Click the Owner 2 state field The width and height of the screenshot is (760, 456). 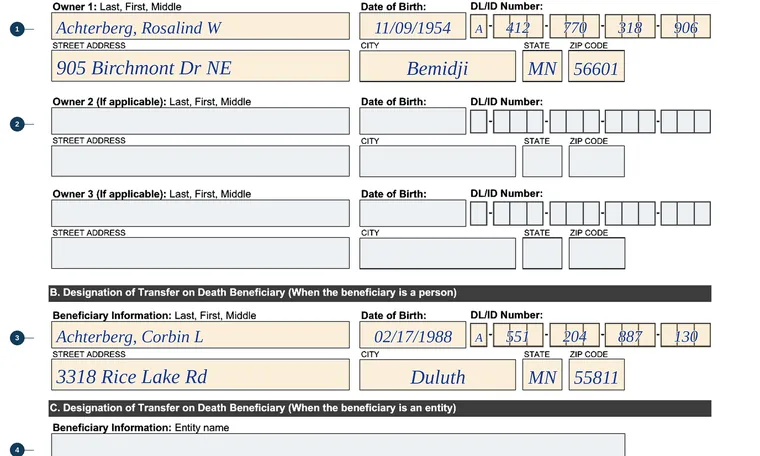point(542,161)
